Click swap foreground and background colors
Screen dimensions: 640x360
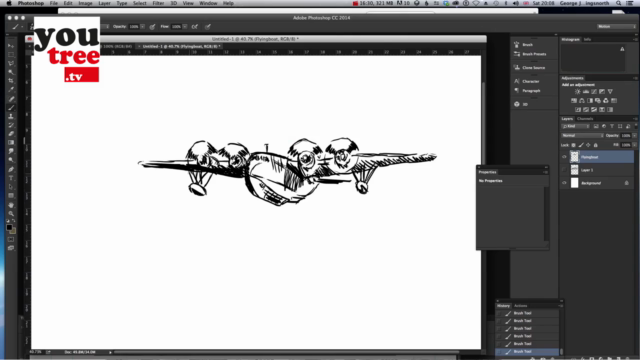pyautogui.click(x=14, y=221)
